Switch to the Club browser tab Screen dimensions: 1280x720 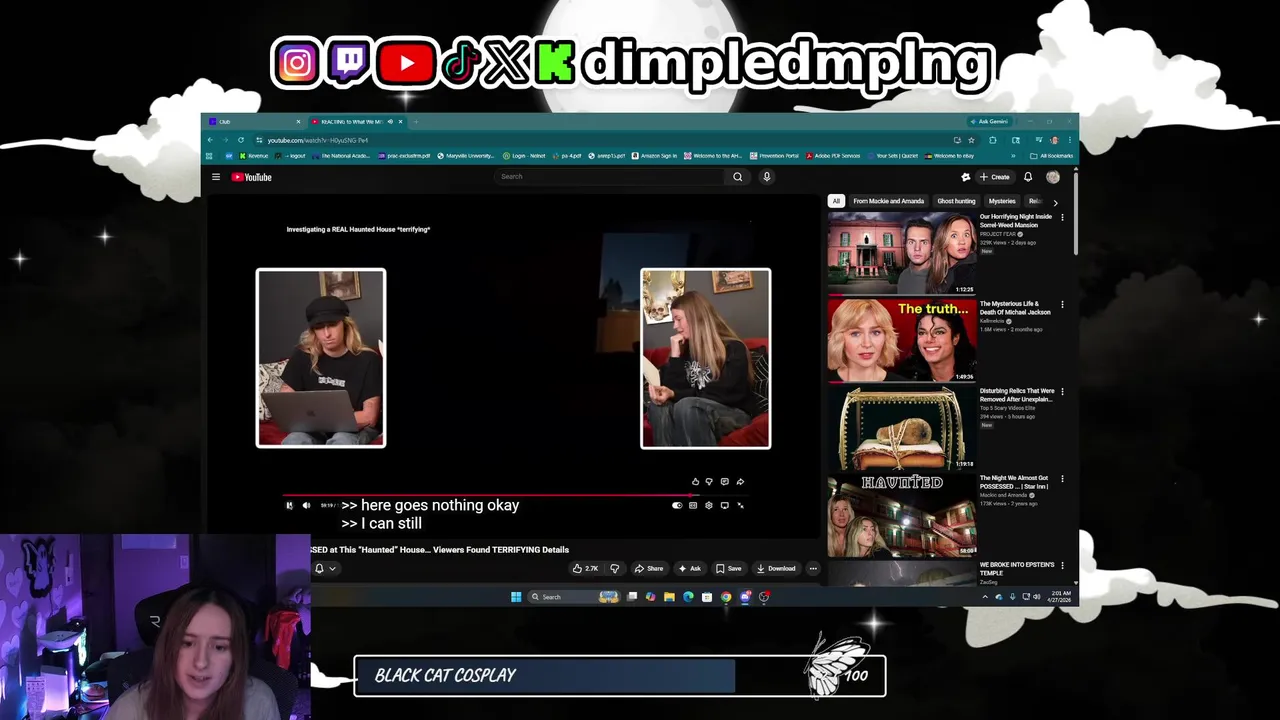(x=253, y=122)
